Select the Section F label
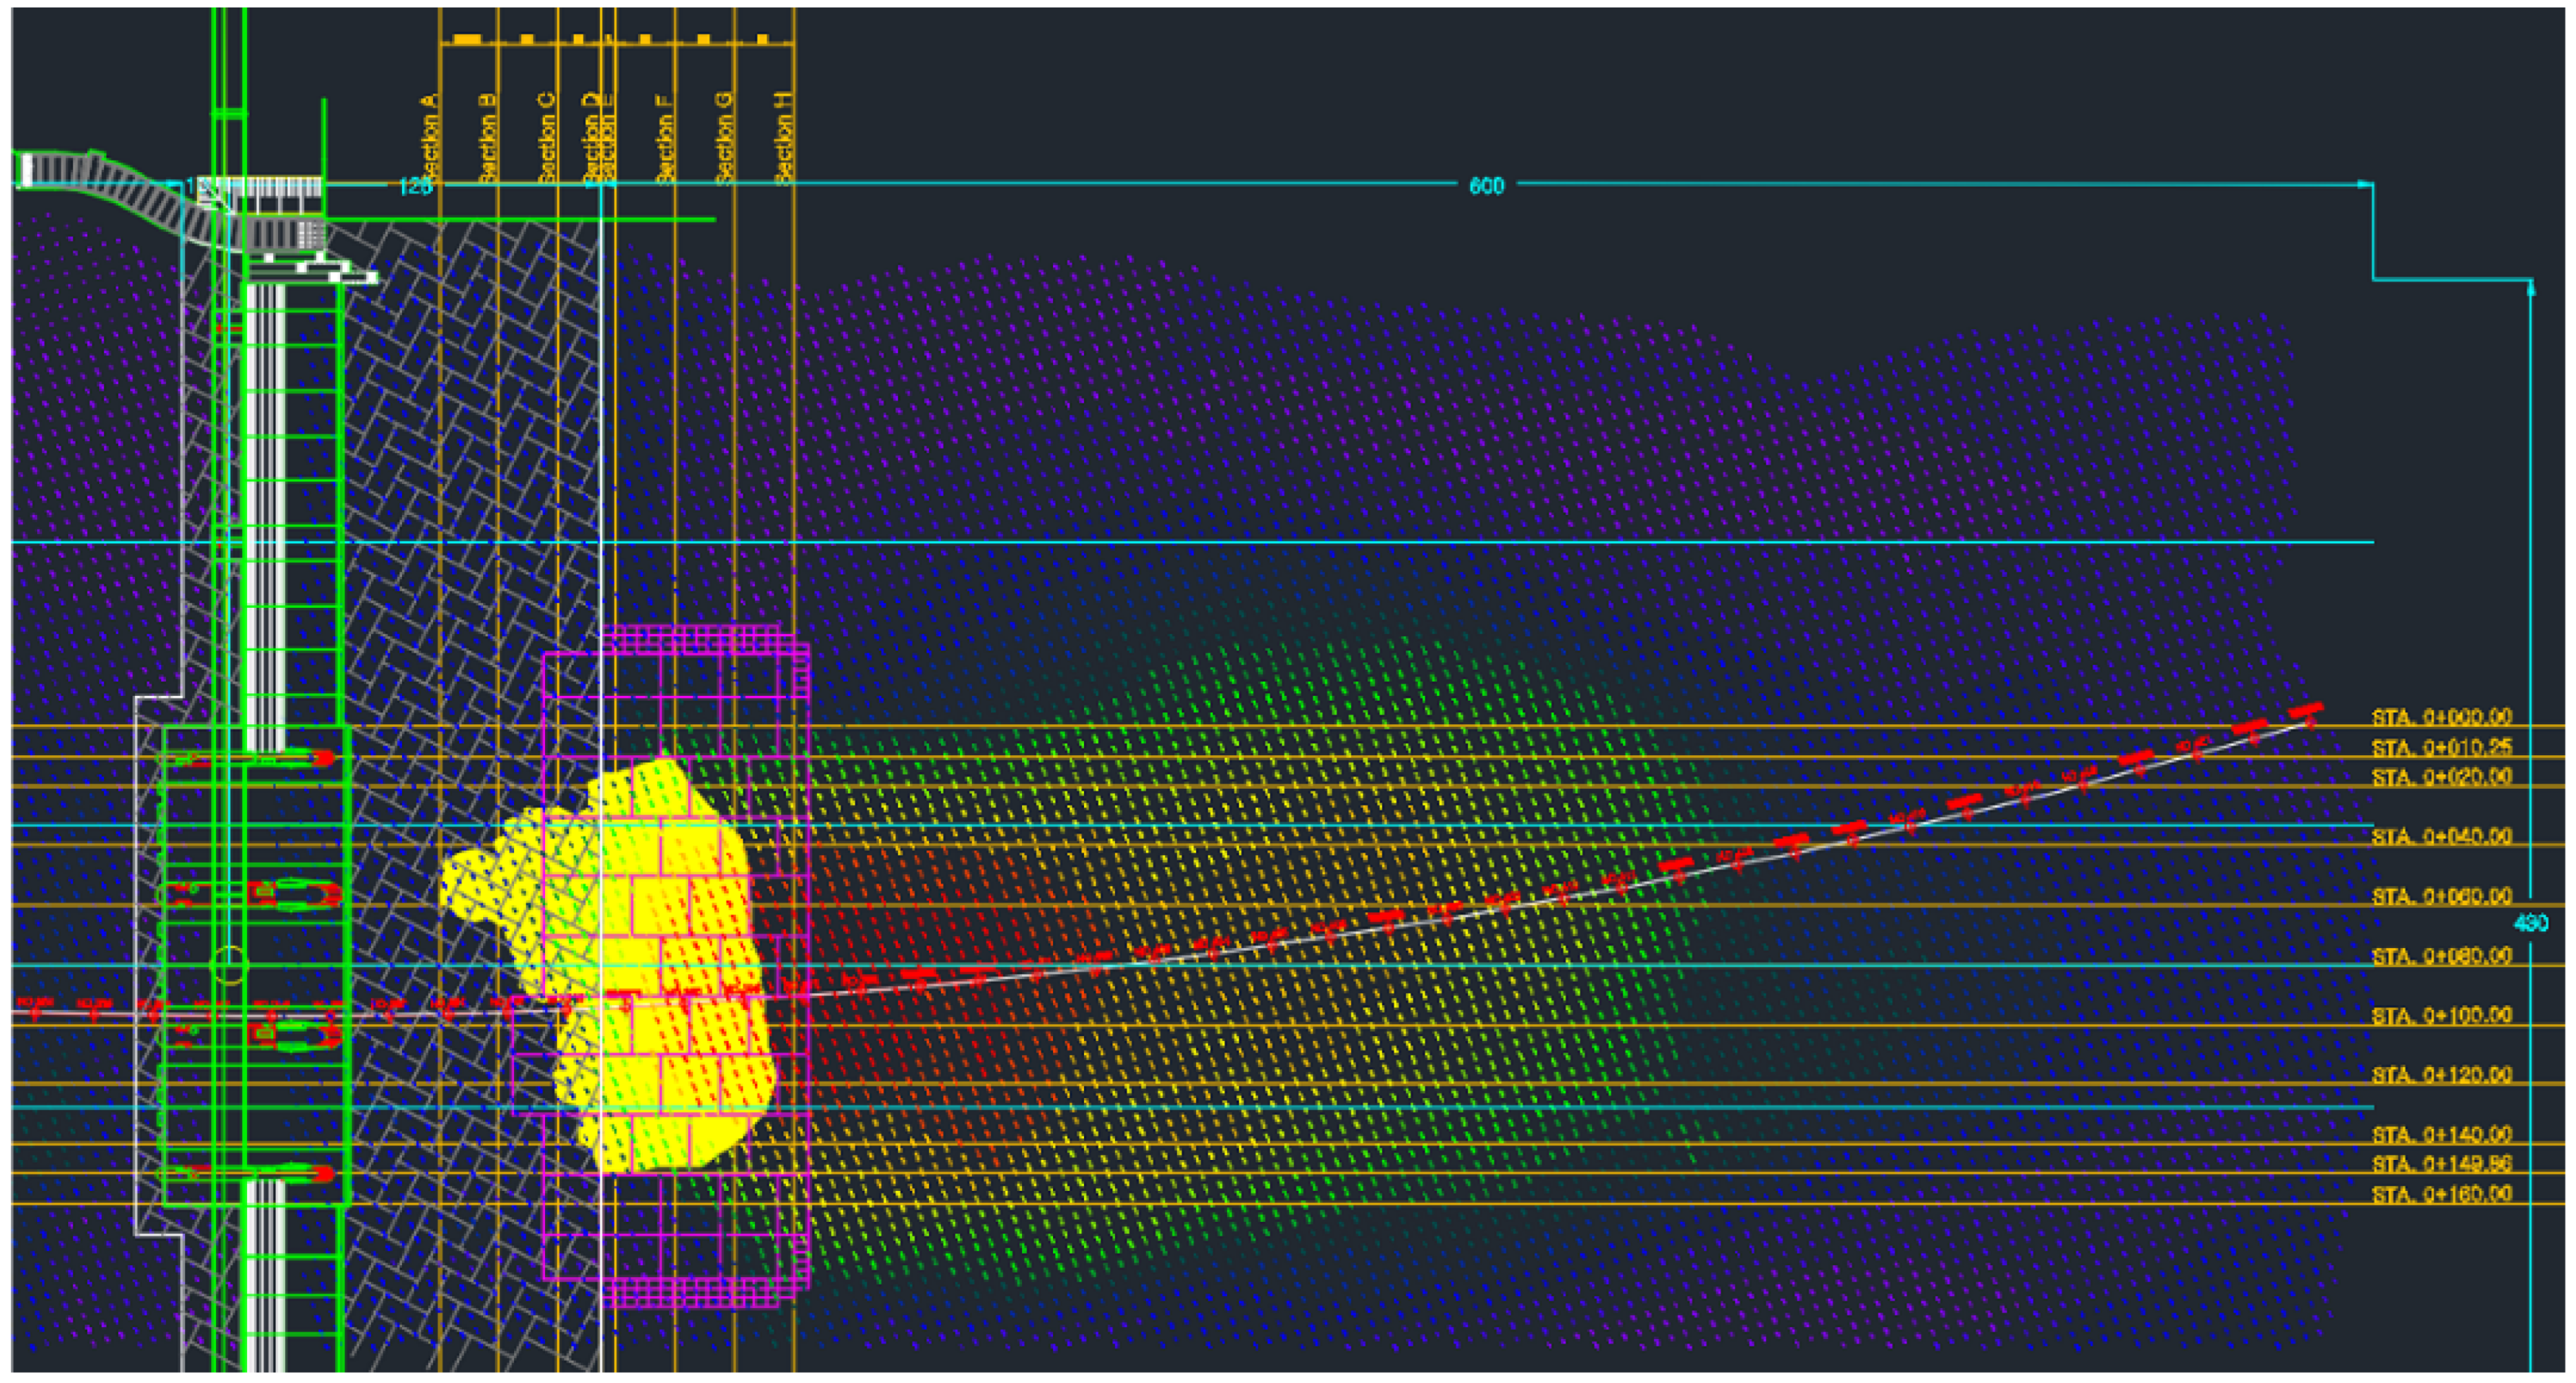This screenshot has height=1383, width=2576. point(665,138)
